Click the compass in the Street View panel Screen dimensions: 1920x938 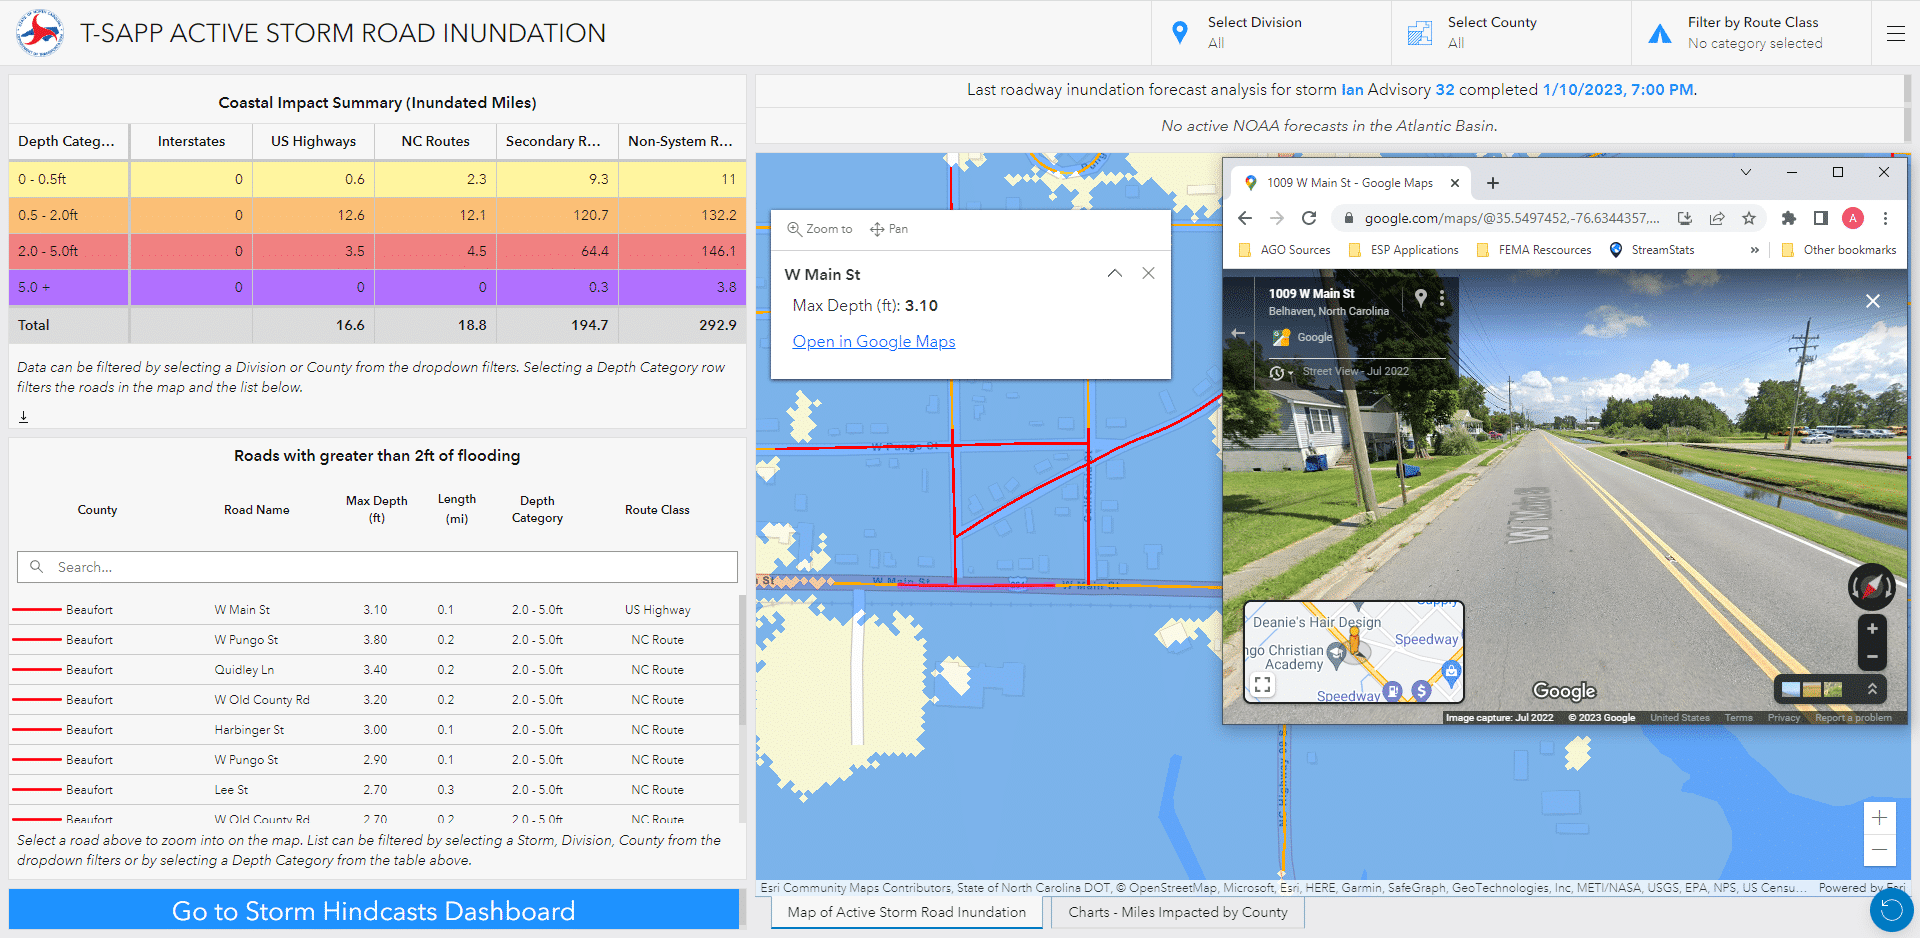1871,587
